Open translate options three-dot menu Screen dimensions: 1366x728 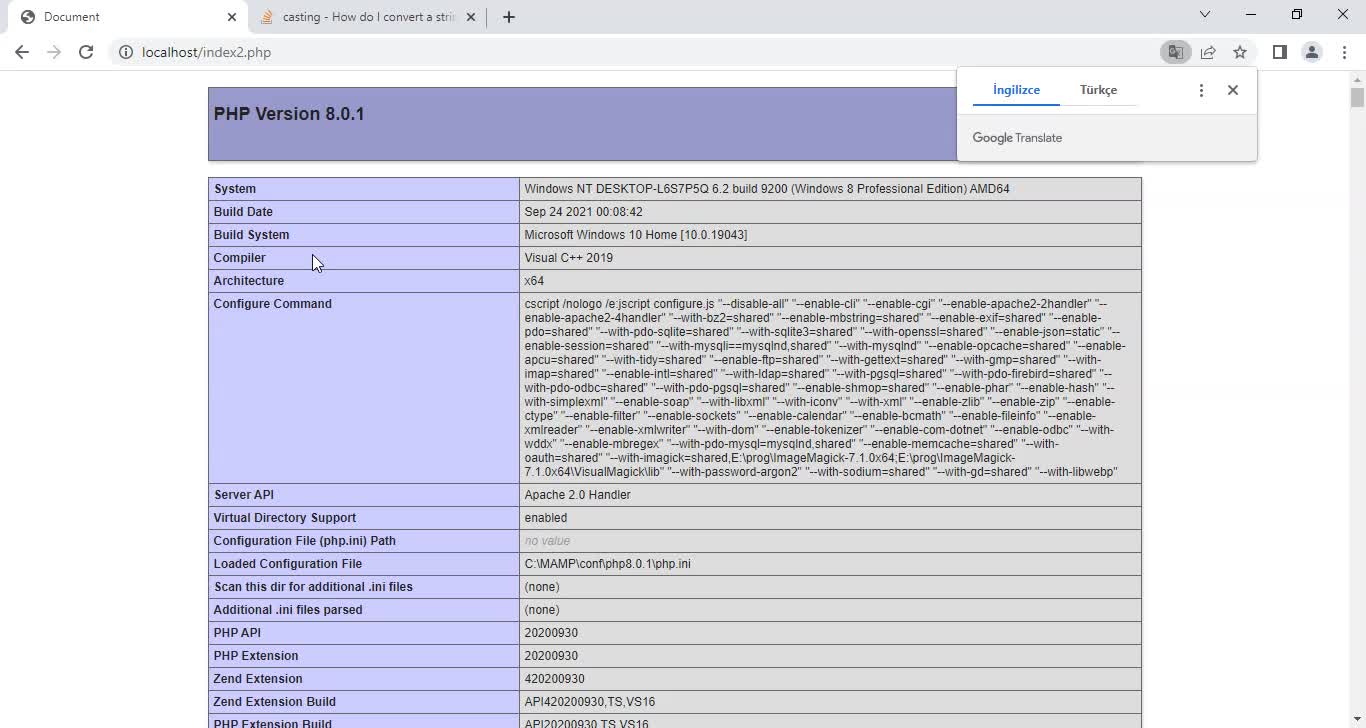[x=1201, y=90]
